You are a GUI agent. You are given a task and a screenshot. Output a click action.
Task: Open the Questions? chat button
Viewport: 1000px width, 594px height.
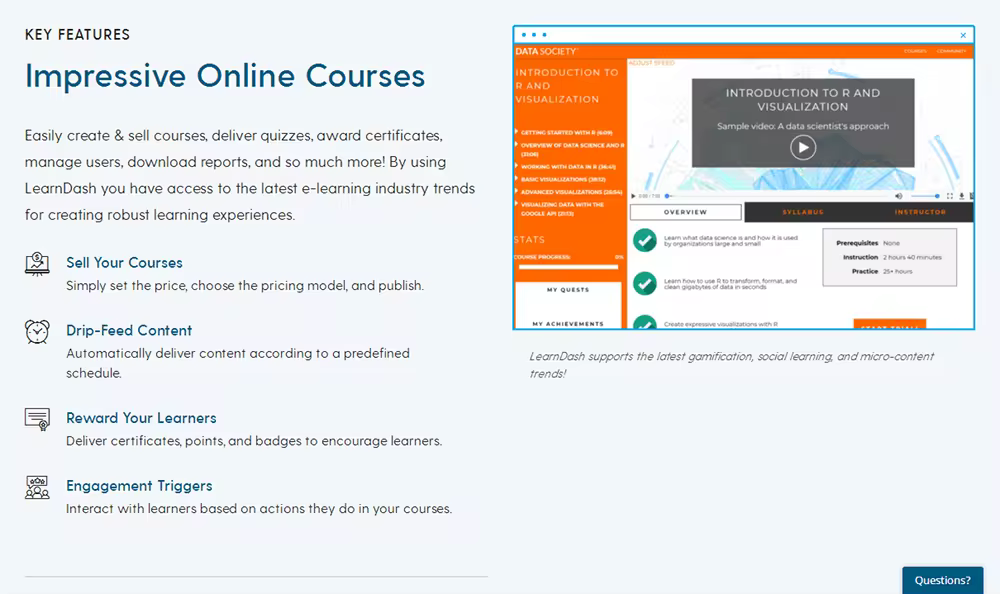coord(943,580)
